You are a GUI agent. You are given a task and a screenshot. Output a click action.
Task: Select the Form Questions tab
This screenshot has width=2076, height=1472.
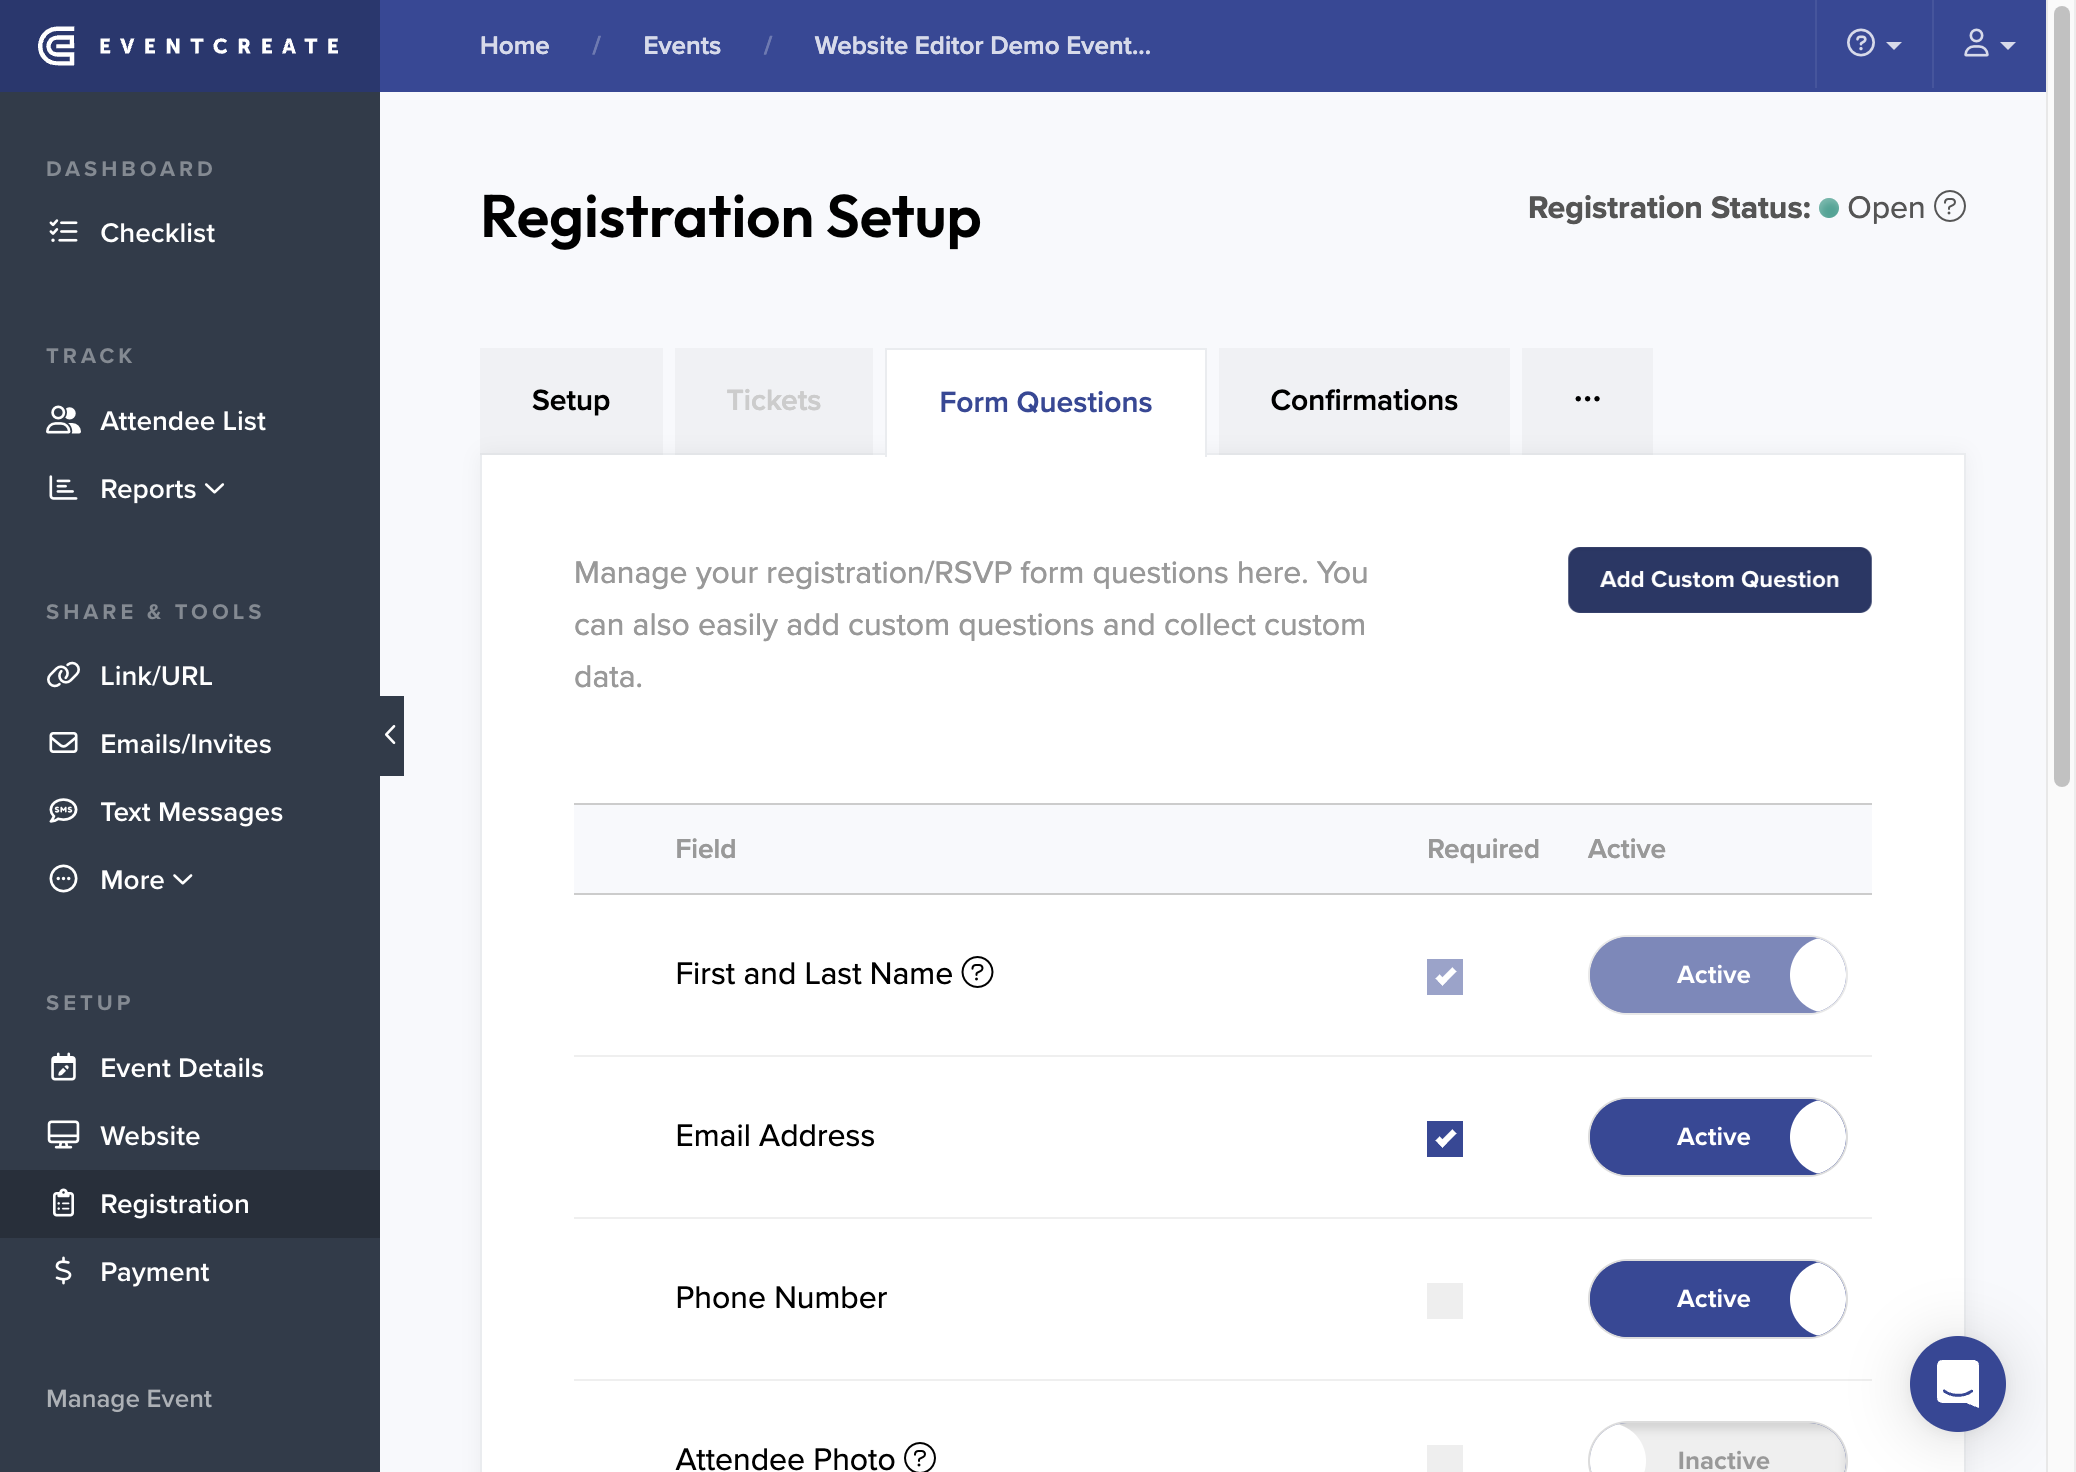point(1046,403)
